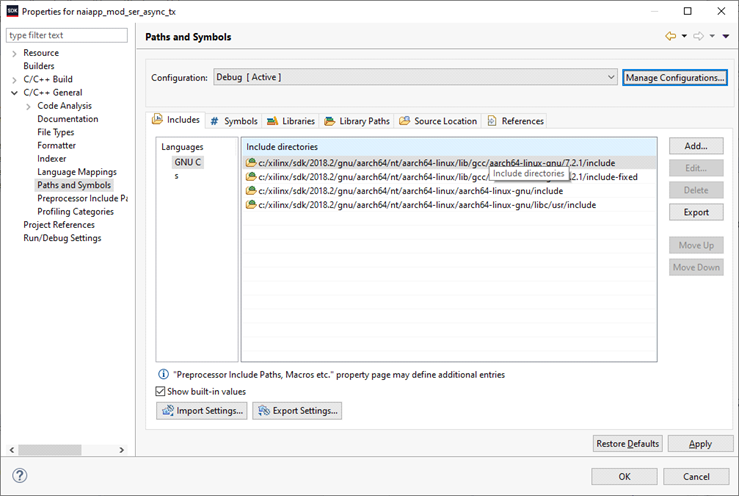
Task: Expand the C/C++ Build tree node
Action: 14,80
